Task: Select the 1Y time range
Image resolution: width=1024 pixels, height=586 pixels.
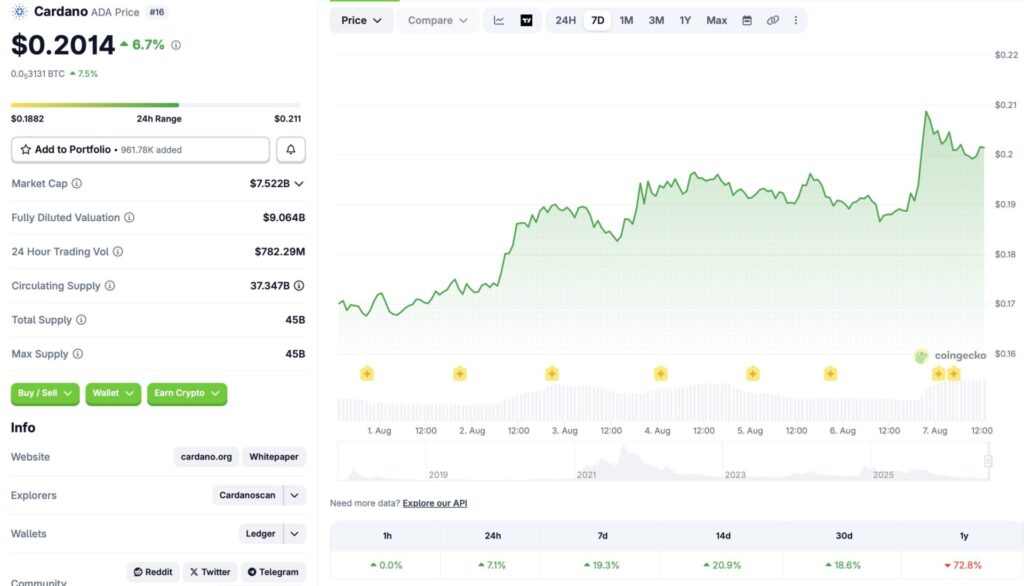Action: (685, 20)
